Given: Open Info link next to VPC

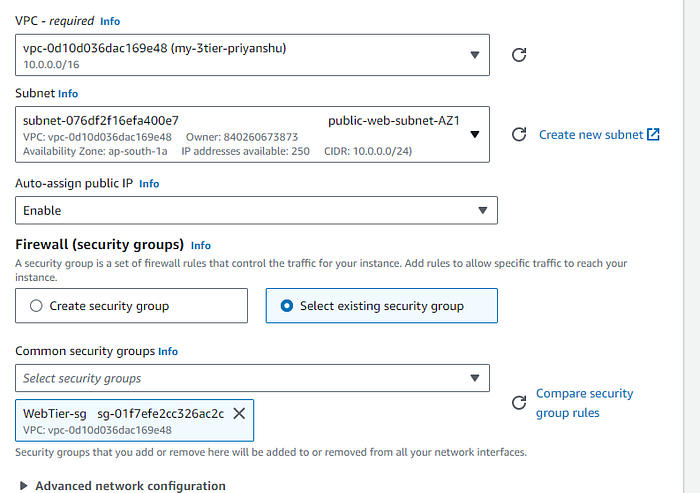Looking at the screenshot, I should [110, 21].
